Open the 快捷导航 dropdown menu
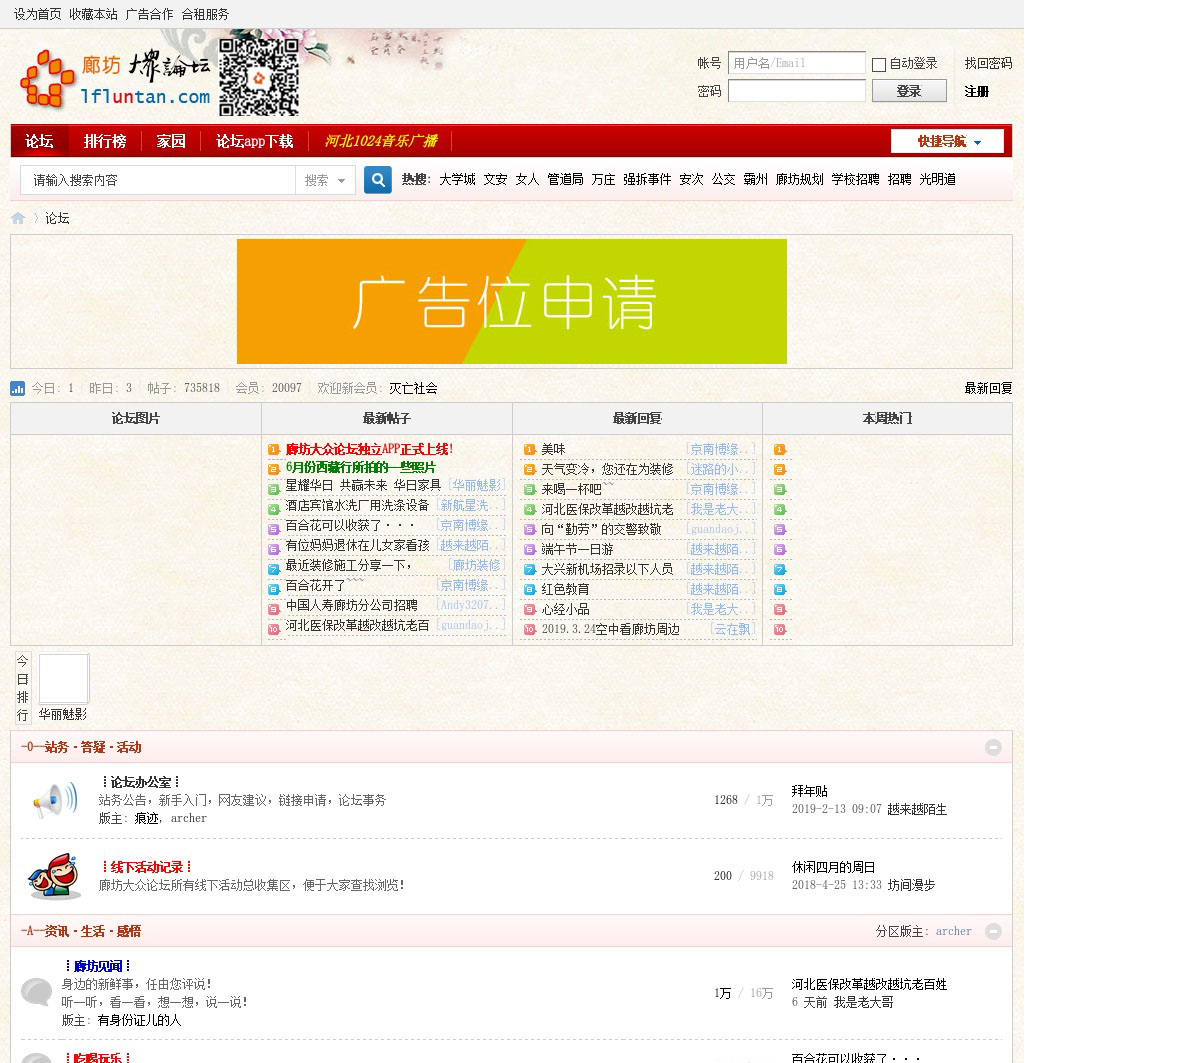 tap(947, 141)
